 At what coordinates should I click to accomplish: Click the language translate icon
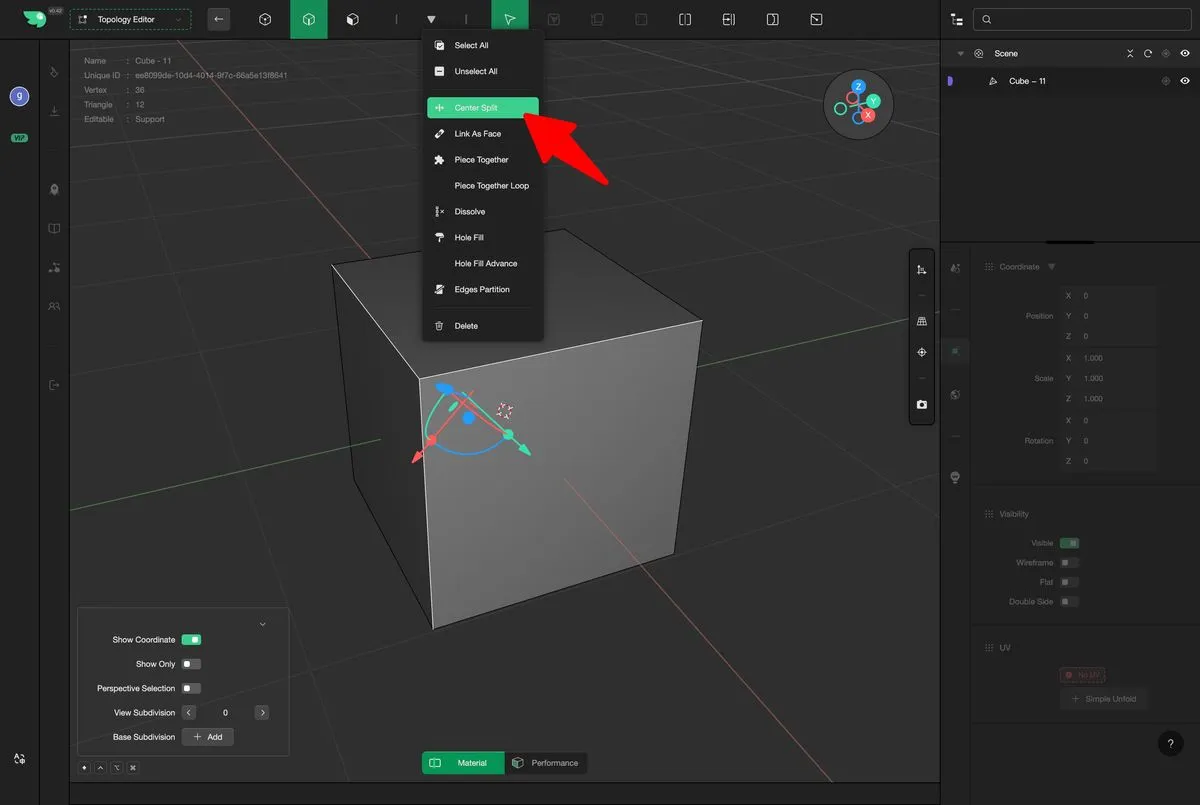(x=19, y=760)
